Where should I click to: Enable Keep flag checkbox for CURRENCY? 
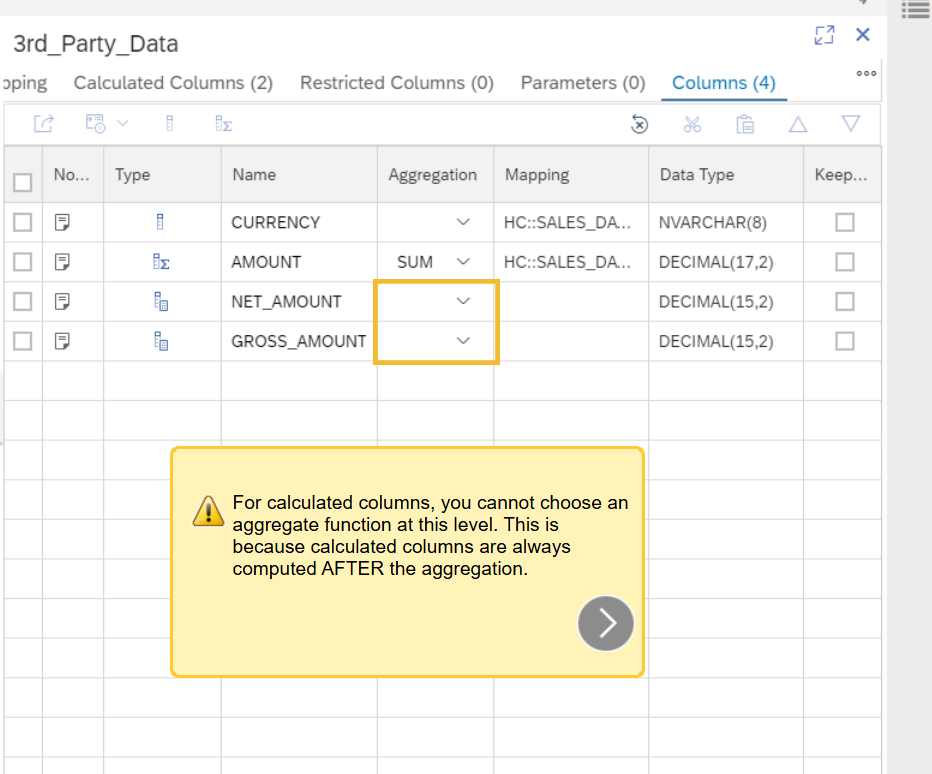845,222
